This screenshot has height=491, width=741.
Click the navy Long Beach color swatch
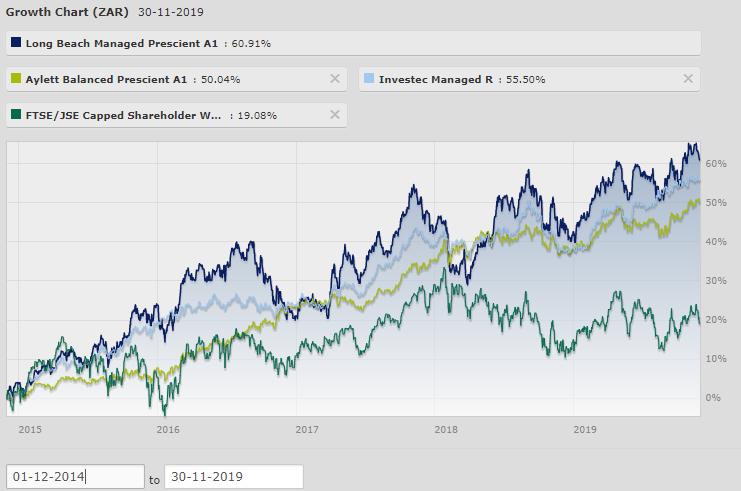coord(15,43)
